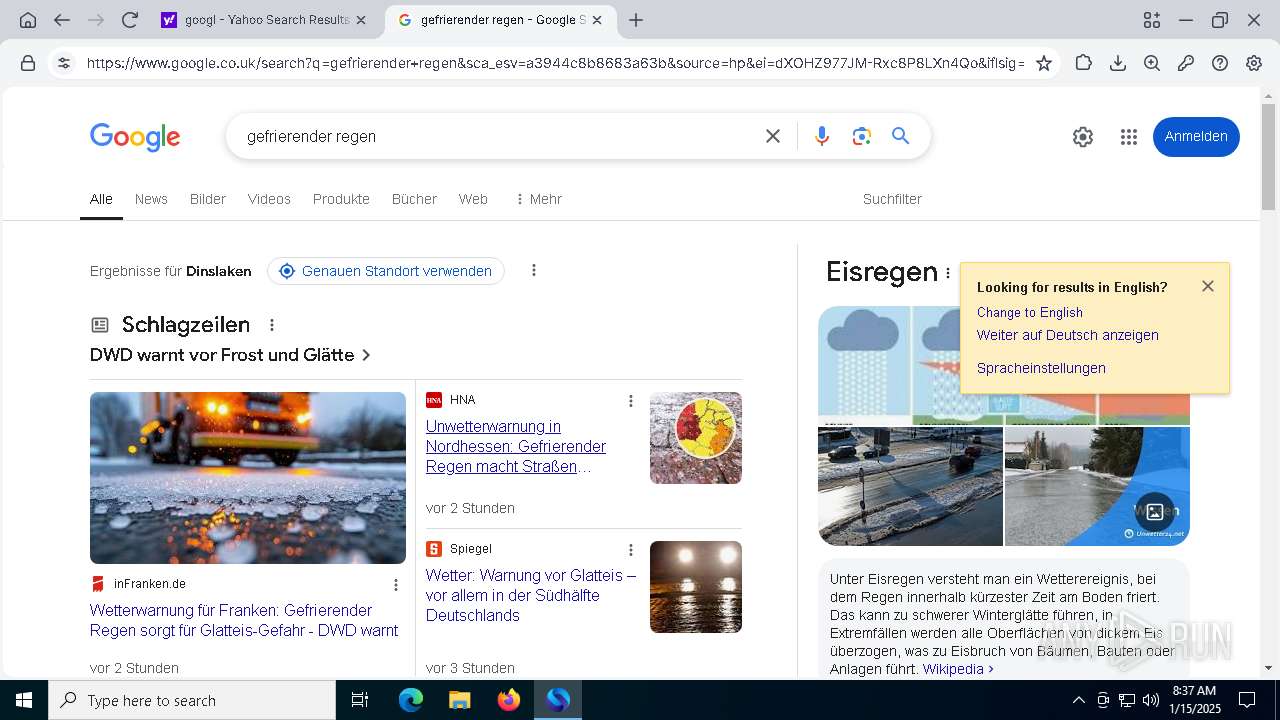The width and height of the screenshot is (1280, 720).
Task: Bookmark page using the star icon
Action: click(1044, 63)
